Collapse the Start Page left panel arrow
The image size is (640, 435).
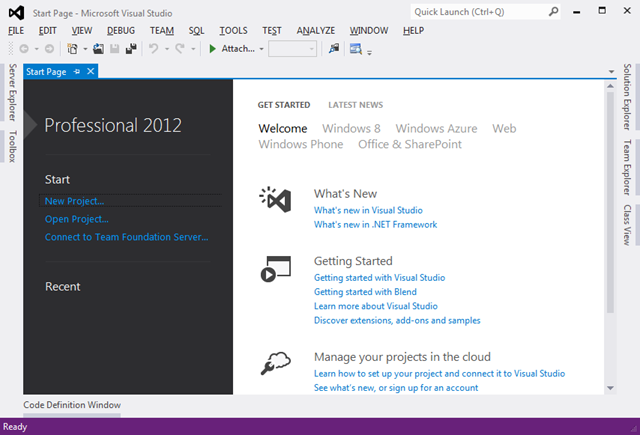tap(30, 125)
